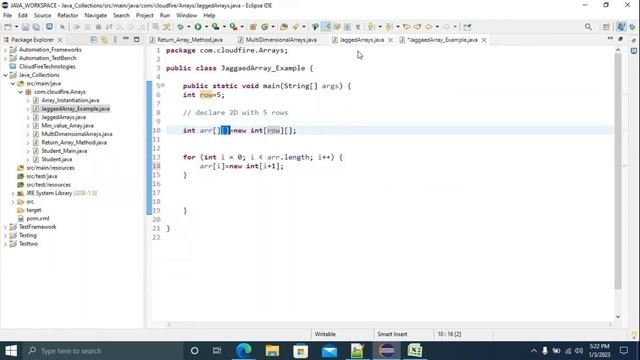This screenshot has height=360, width=640.
Task: Open the Refactor menu
Action: click(x=68, y=16)
